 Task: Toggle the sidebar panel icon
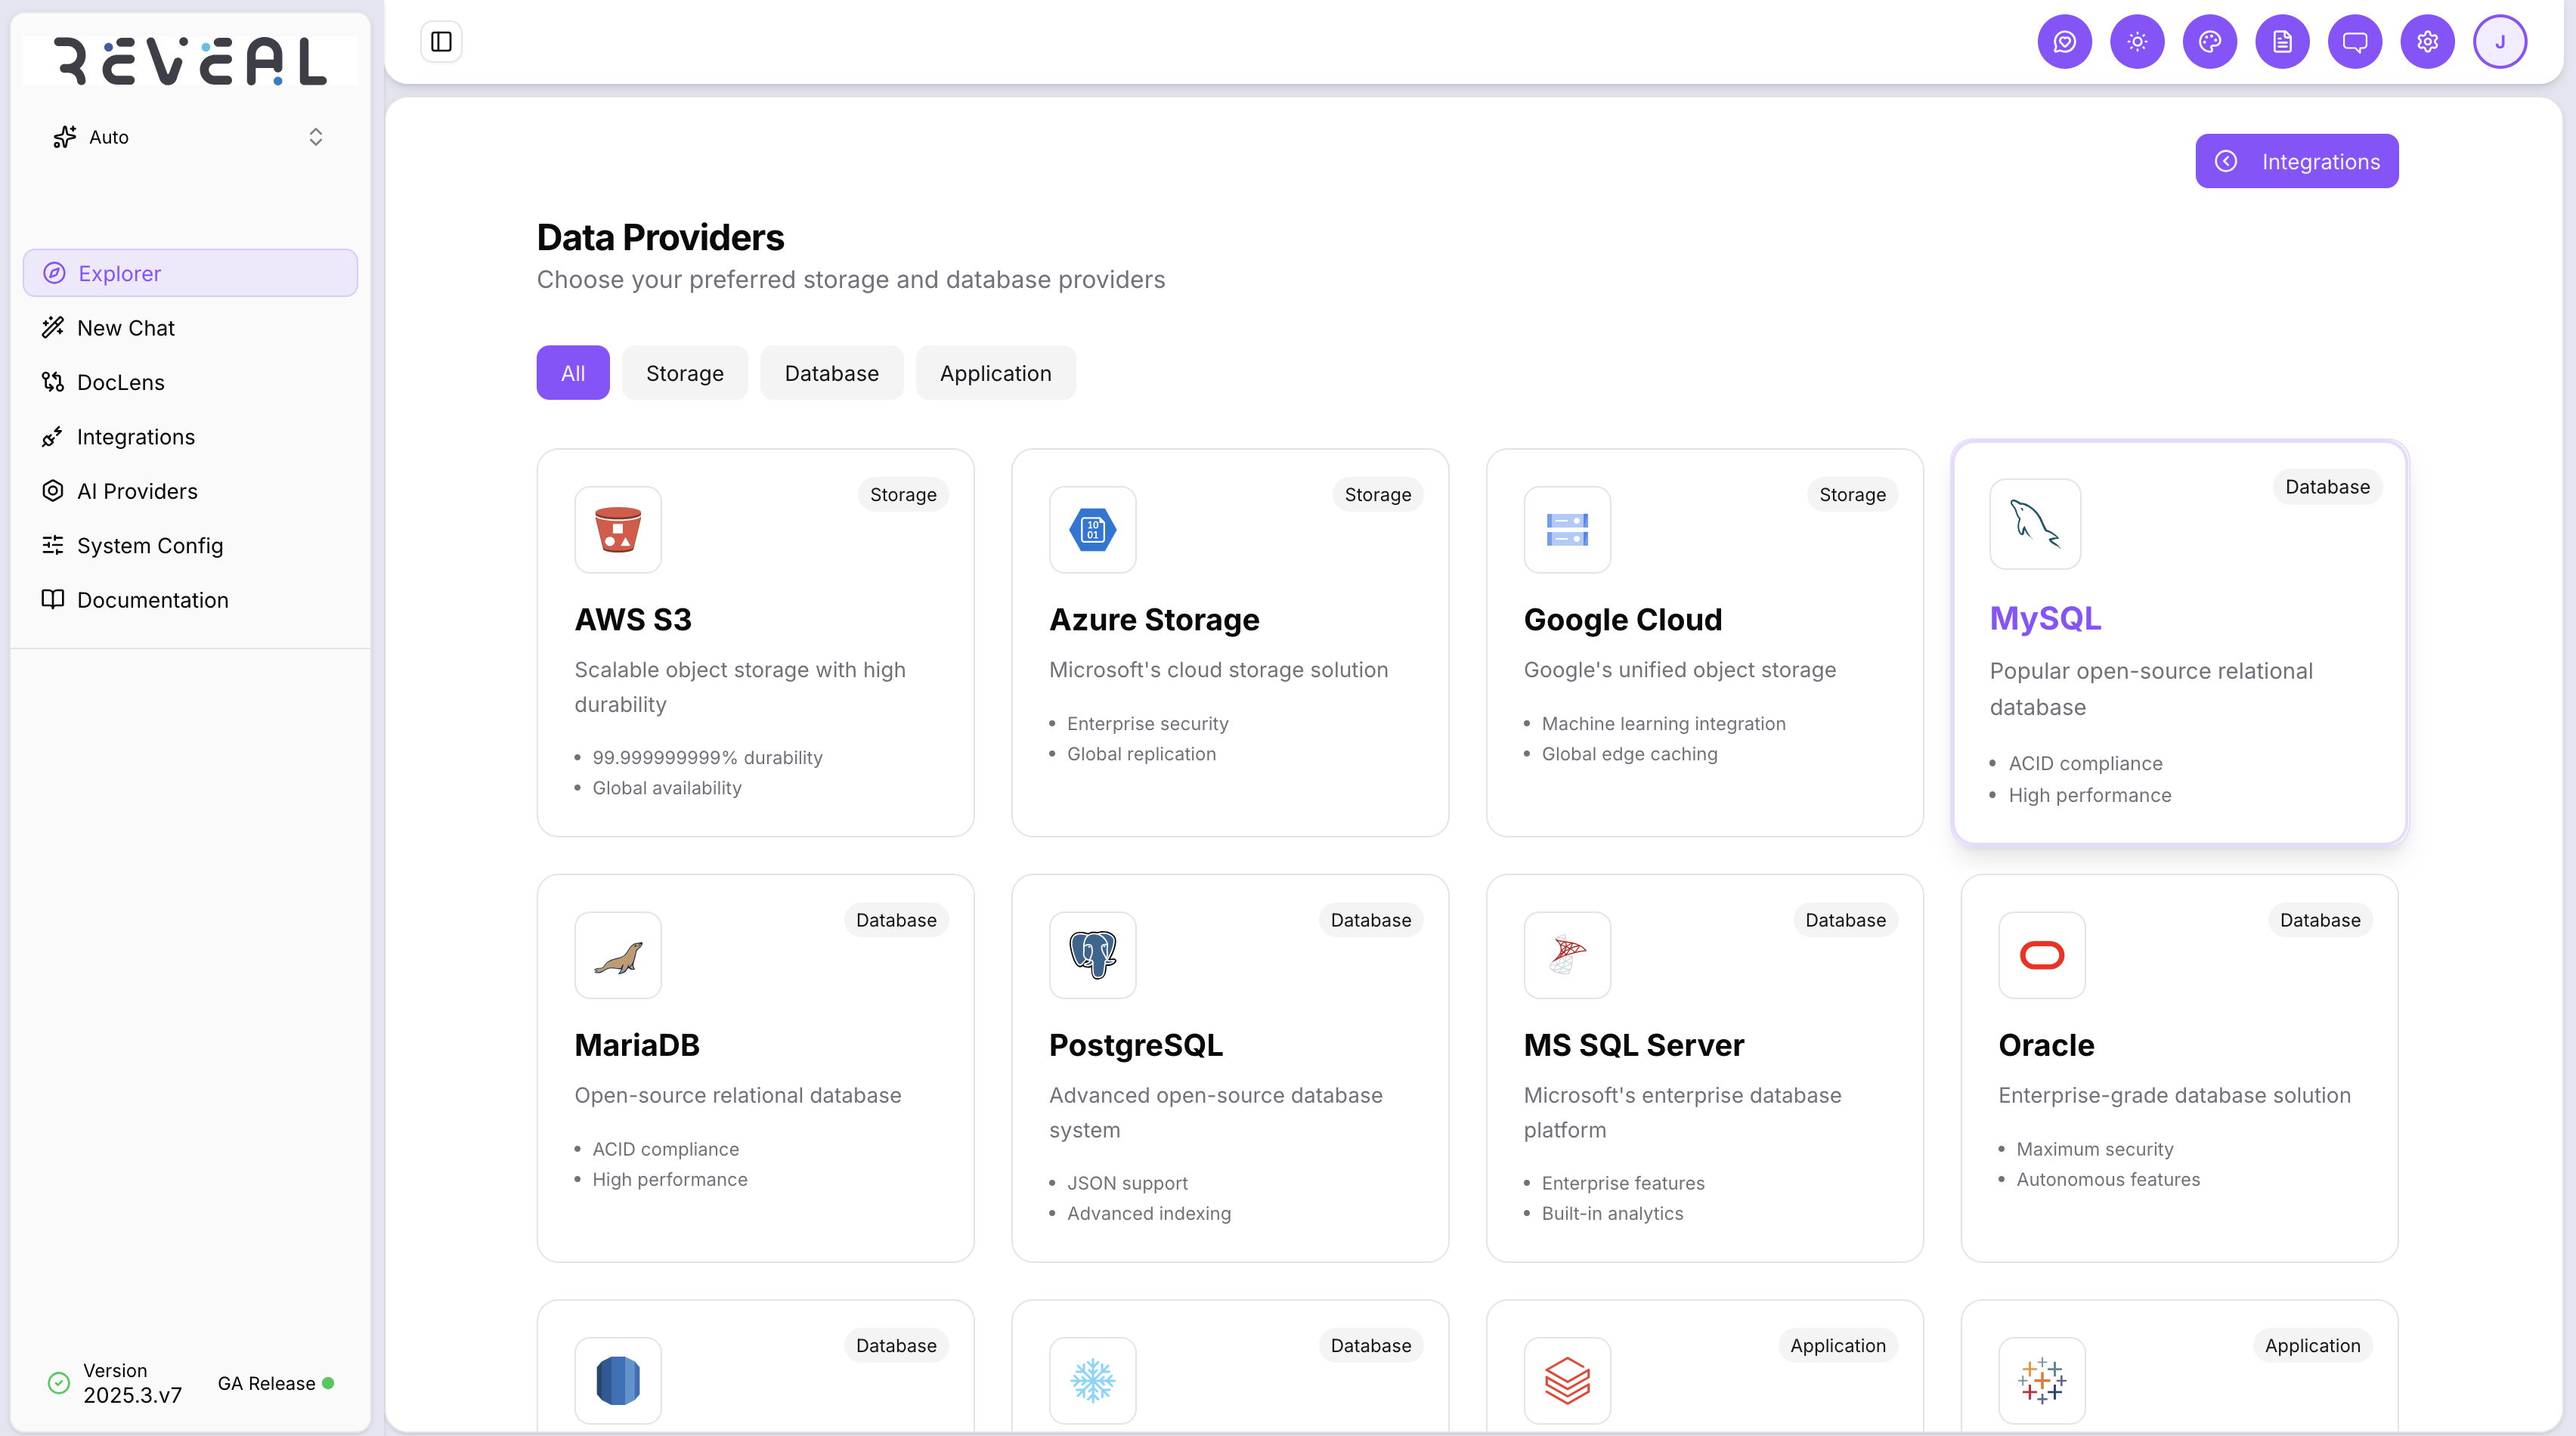point(441,41)
